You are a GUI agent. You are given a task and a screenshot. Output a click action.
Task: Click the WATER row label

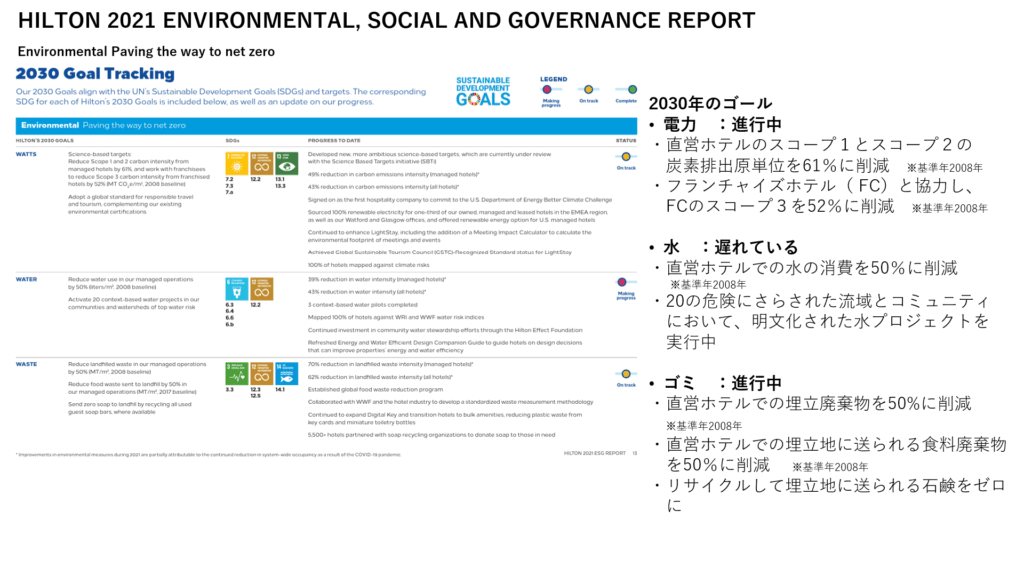(26, 280)
